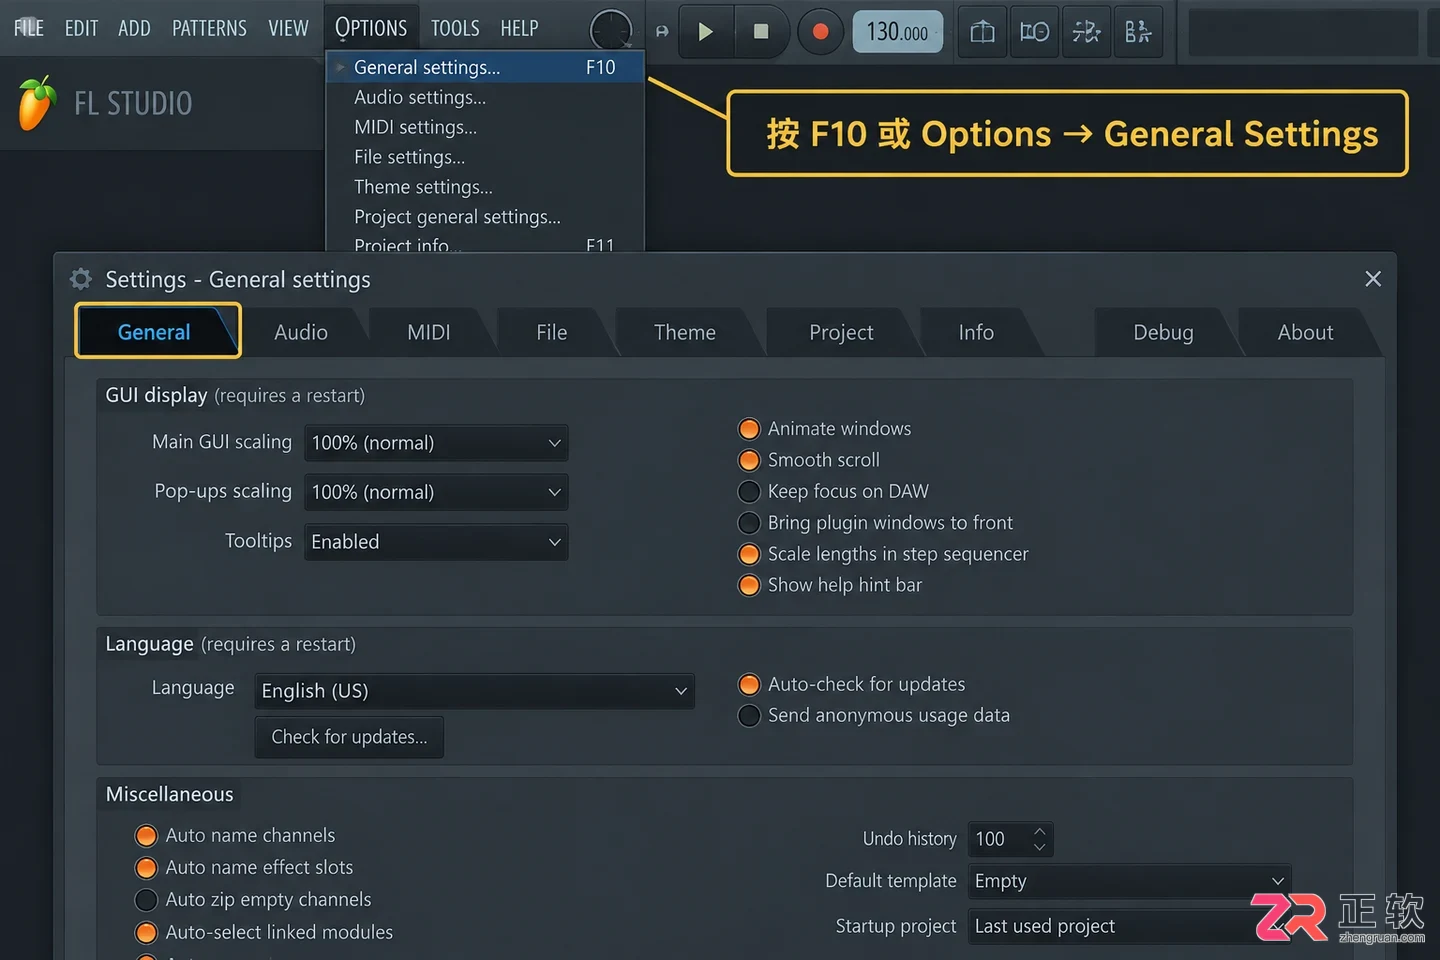
Task: Click the last icon in the transport toolbar row
Action: (x=1138, y=32)
